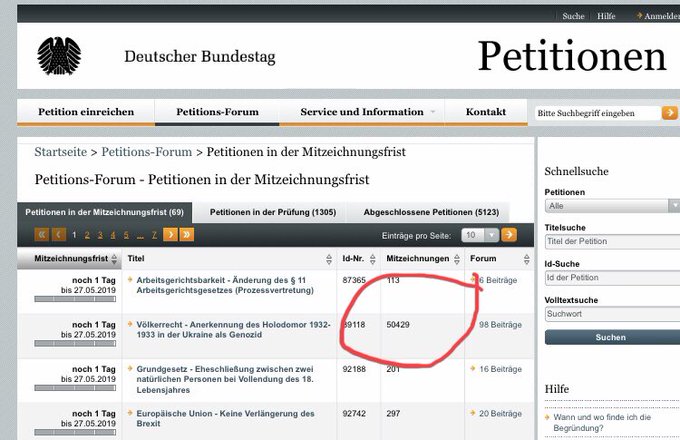Click the progress bar of the Grundgesetz petition
680x440 pixels.
[75, 388]
